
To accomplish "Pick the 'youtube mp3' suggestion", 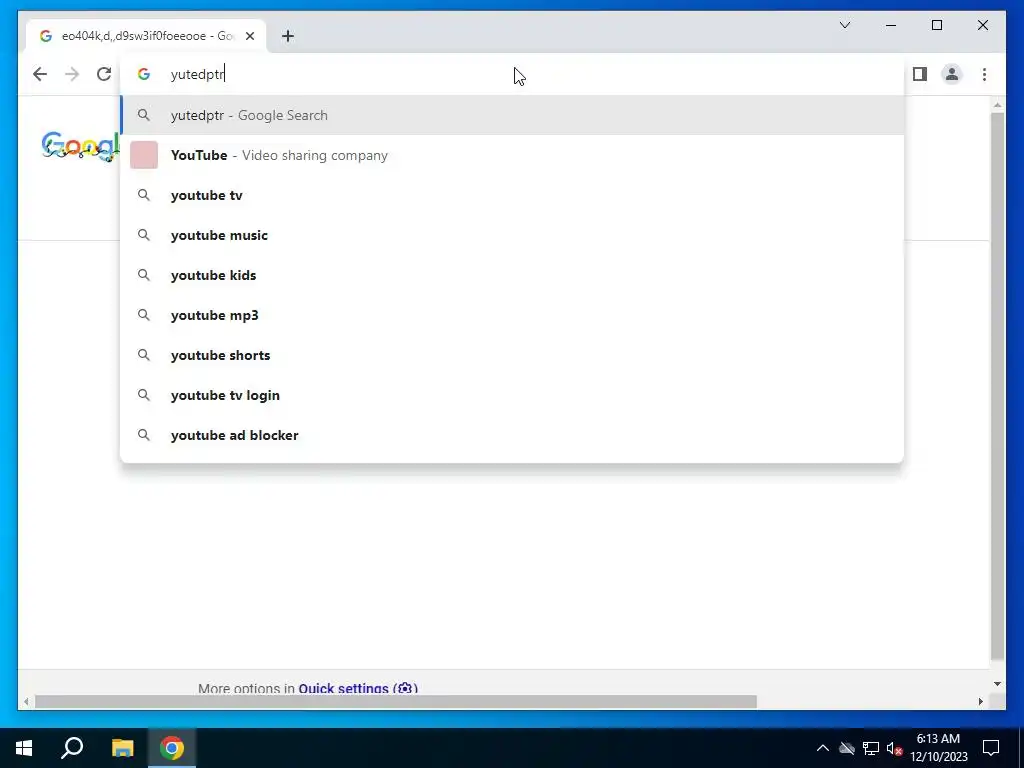I will click(x=512, y=315).
